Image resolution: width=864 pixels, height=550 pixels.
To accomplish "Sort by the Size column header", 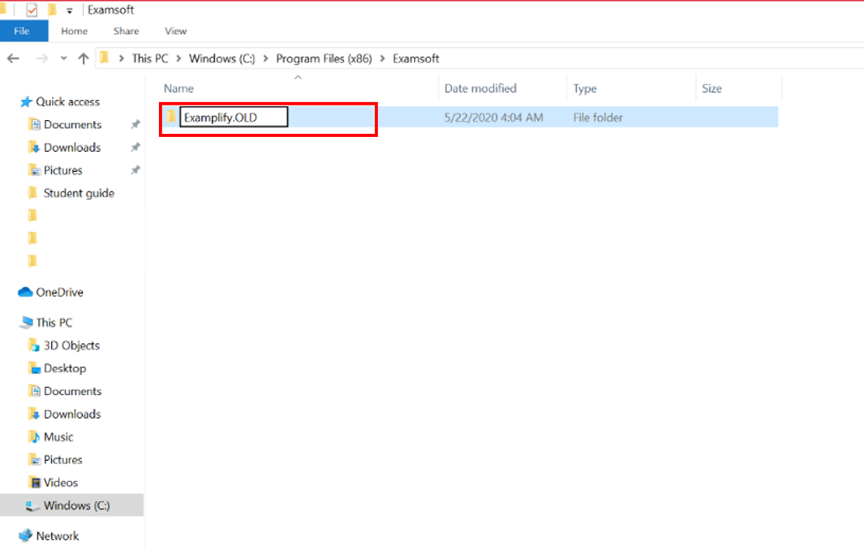I will point(712,88).
